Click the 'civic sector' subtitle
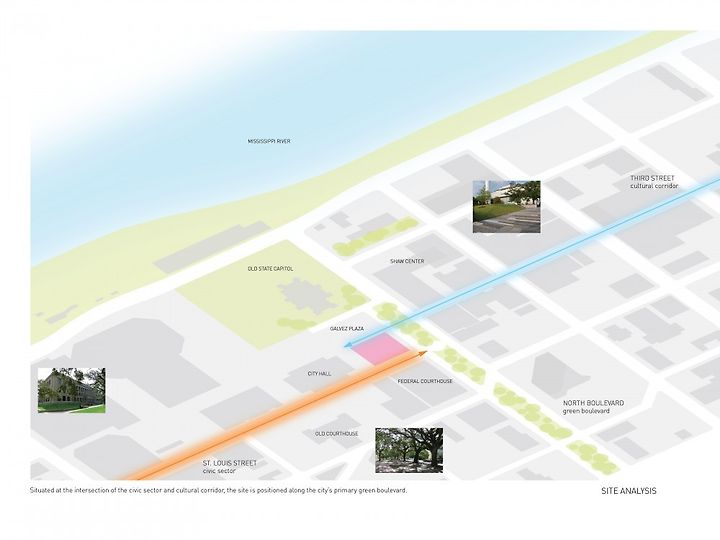The width and height of the screenshot is (720, 540). point(219,471)
